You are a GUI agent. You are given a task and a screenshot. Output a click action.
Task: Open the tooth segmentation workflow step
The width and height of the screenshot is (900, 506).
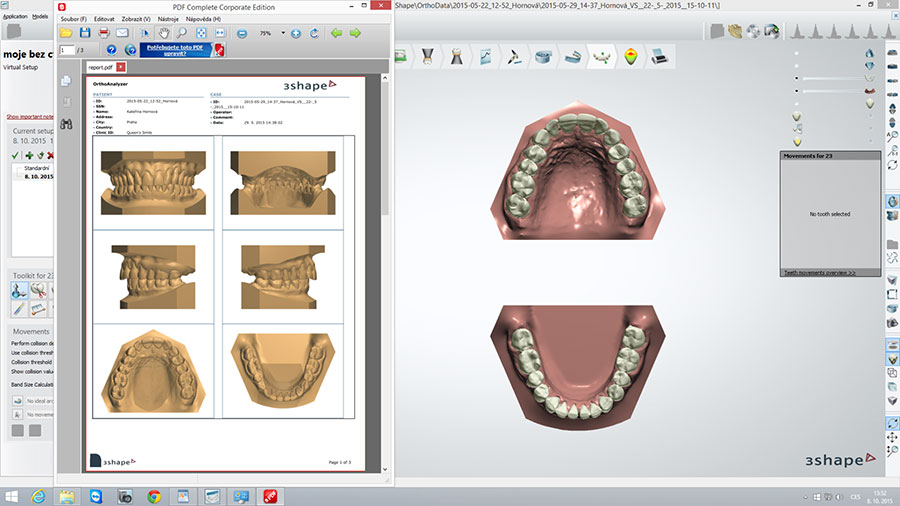pyautogui.click(x=456, y=56)
